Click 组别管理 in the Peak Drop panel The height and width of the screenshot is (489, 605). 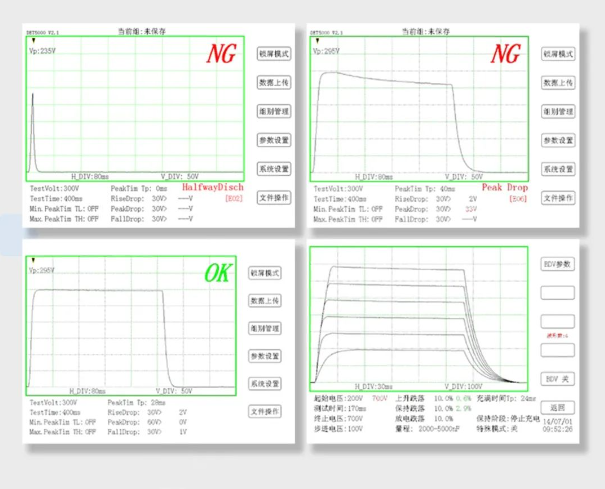pyautogui.click(x=558, y=112)
